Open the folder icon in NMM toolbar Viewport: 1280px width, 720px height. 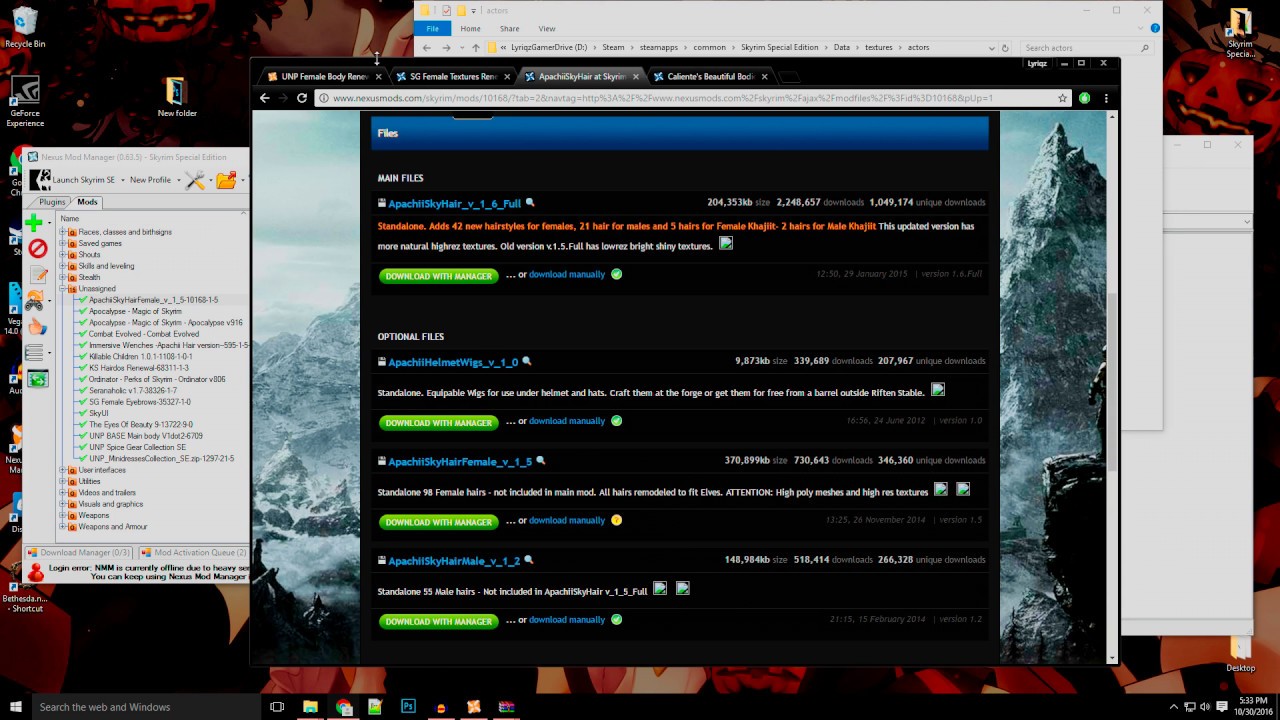226,180
